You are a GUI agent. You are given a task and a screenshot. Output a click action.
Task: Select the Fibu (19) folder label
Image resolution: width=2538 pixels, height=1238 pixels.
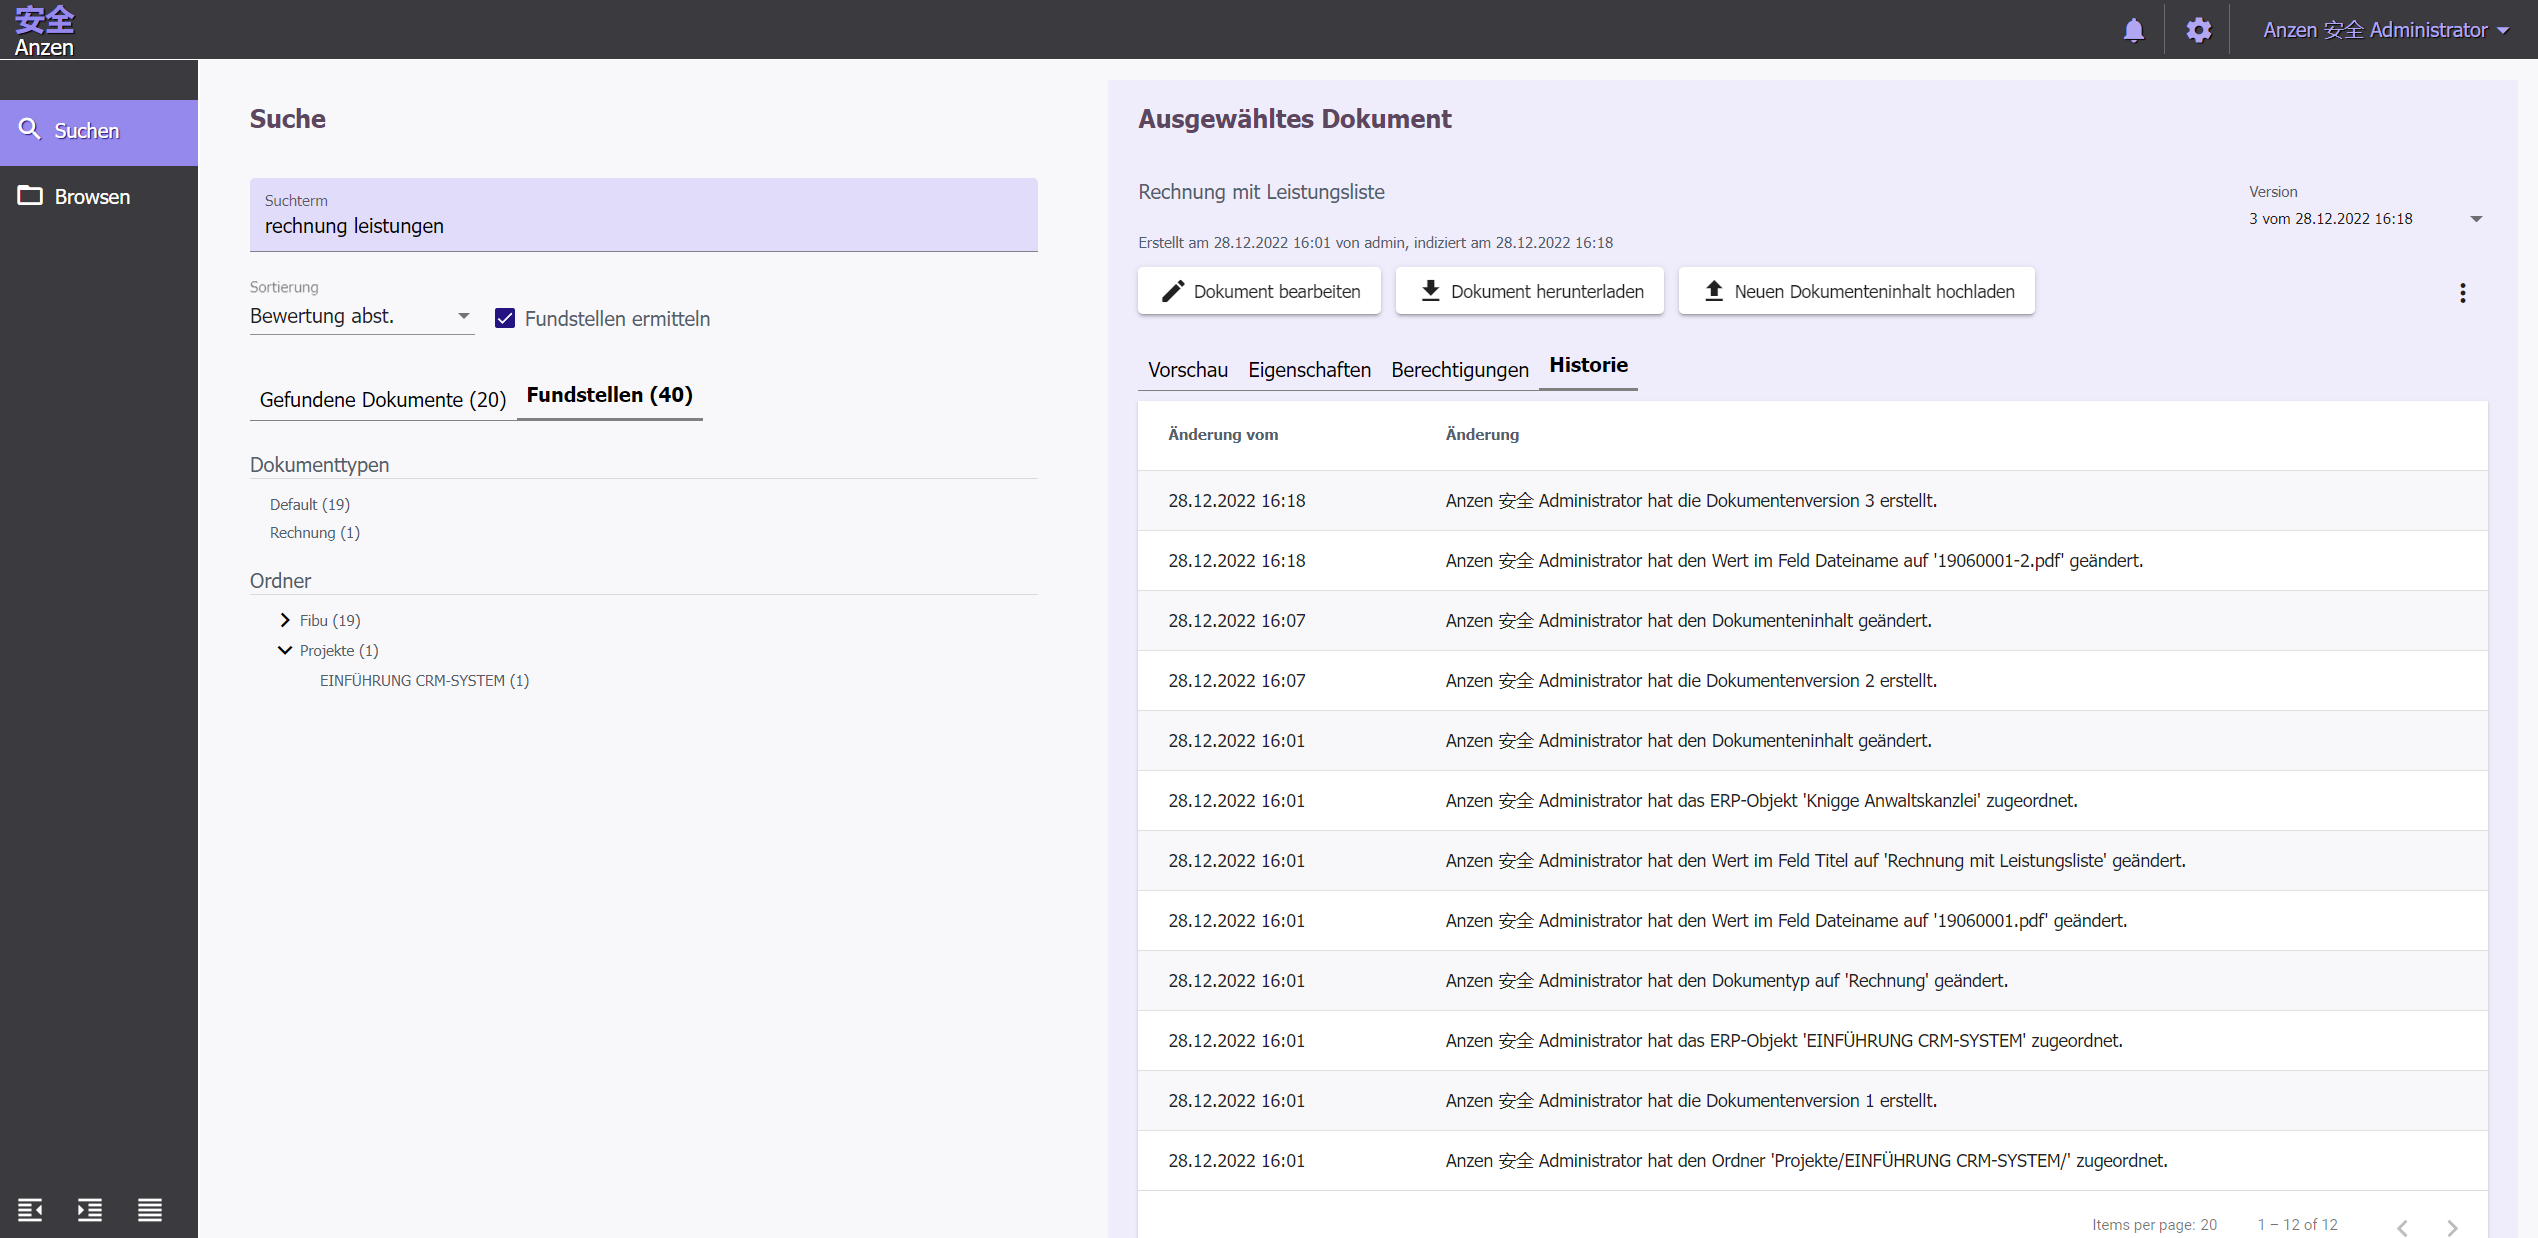click(330, 620)
